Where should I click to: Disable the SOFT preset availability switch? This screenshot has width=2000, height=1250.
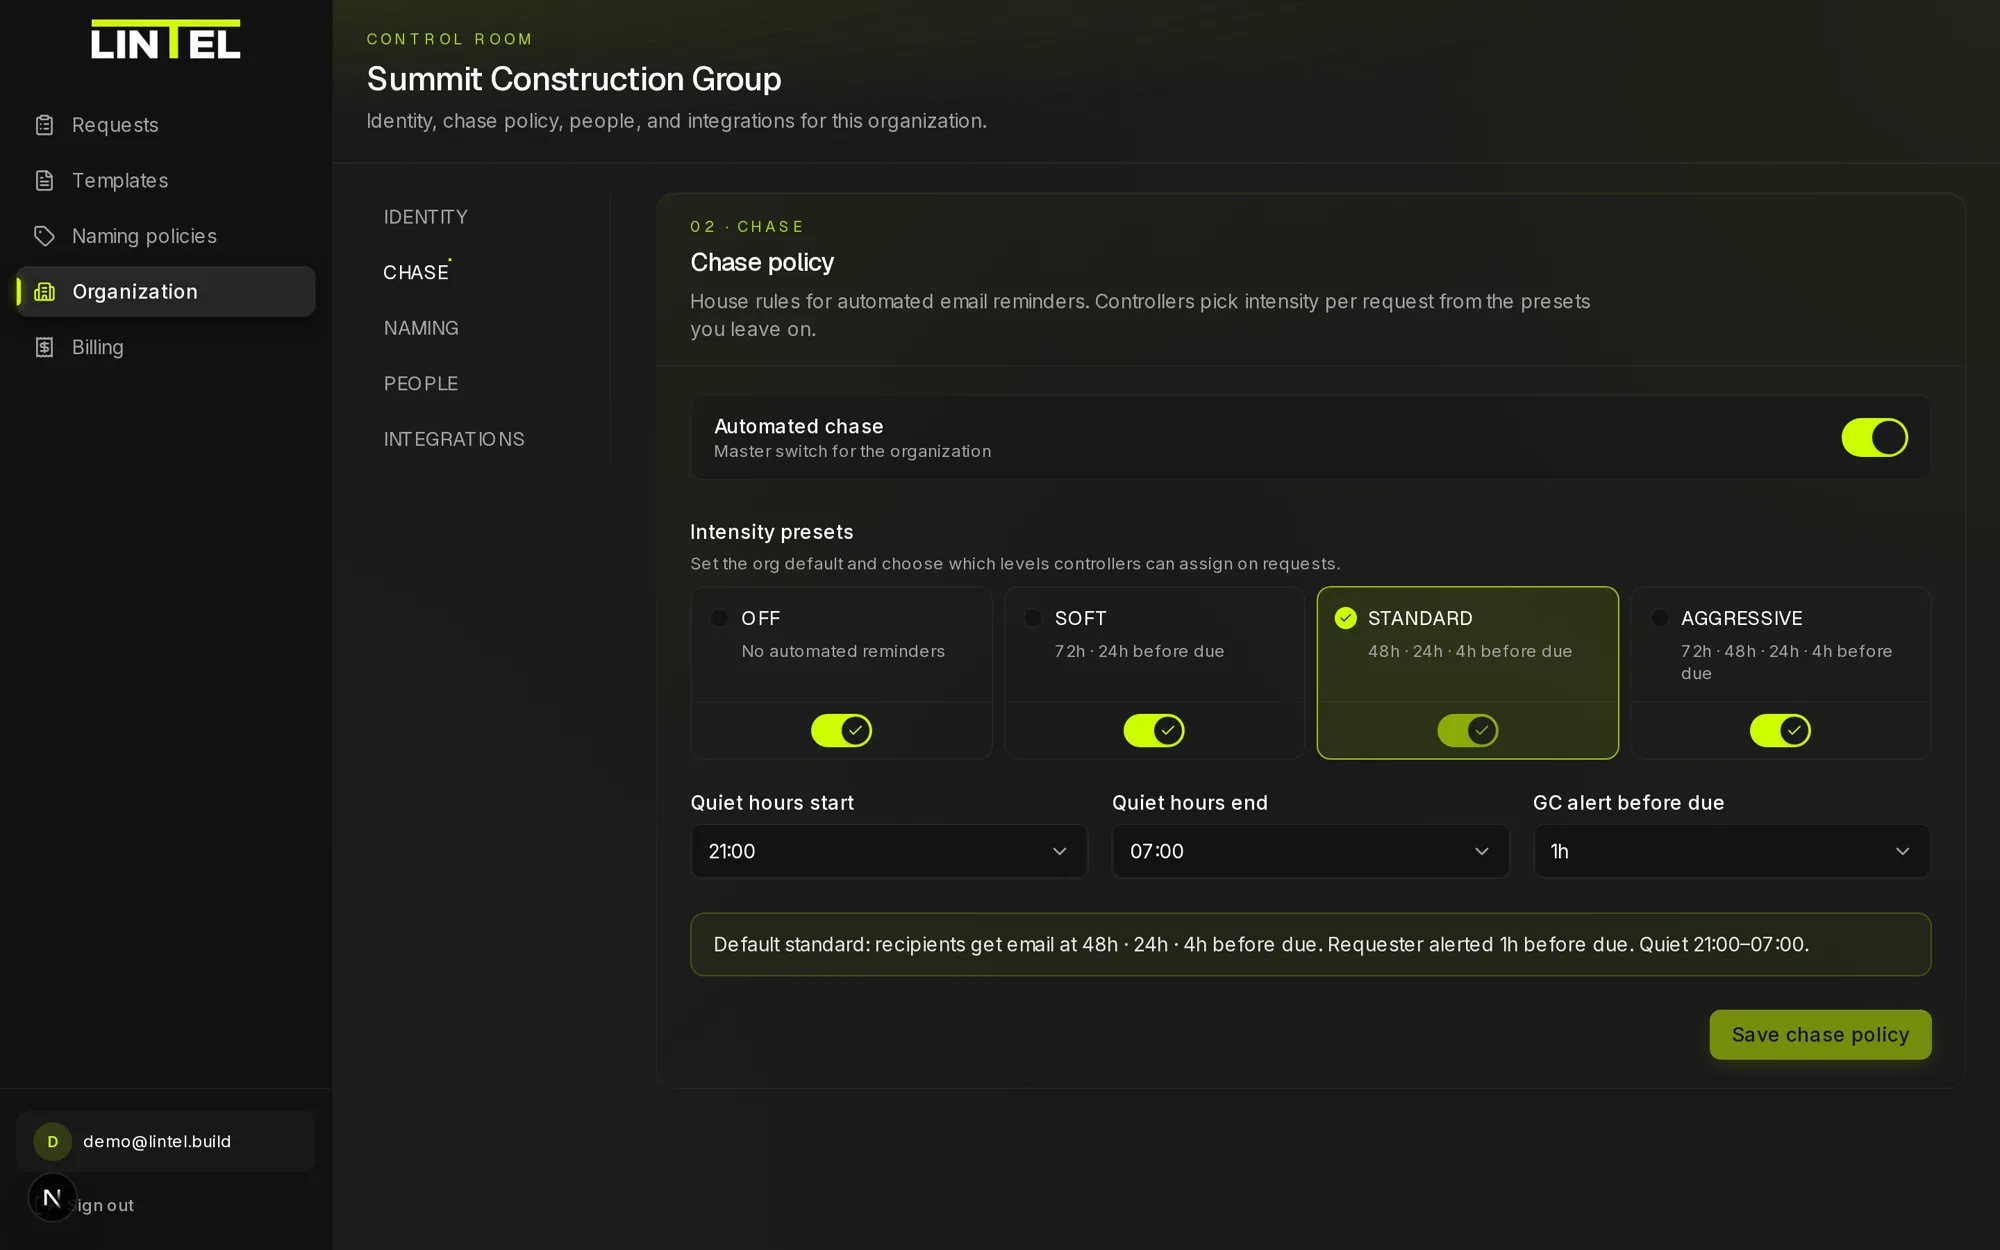pos(1154,730)
